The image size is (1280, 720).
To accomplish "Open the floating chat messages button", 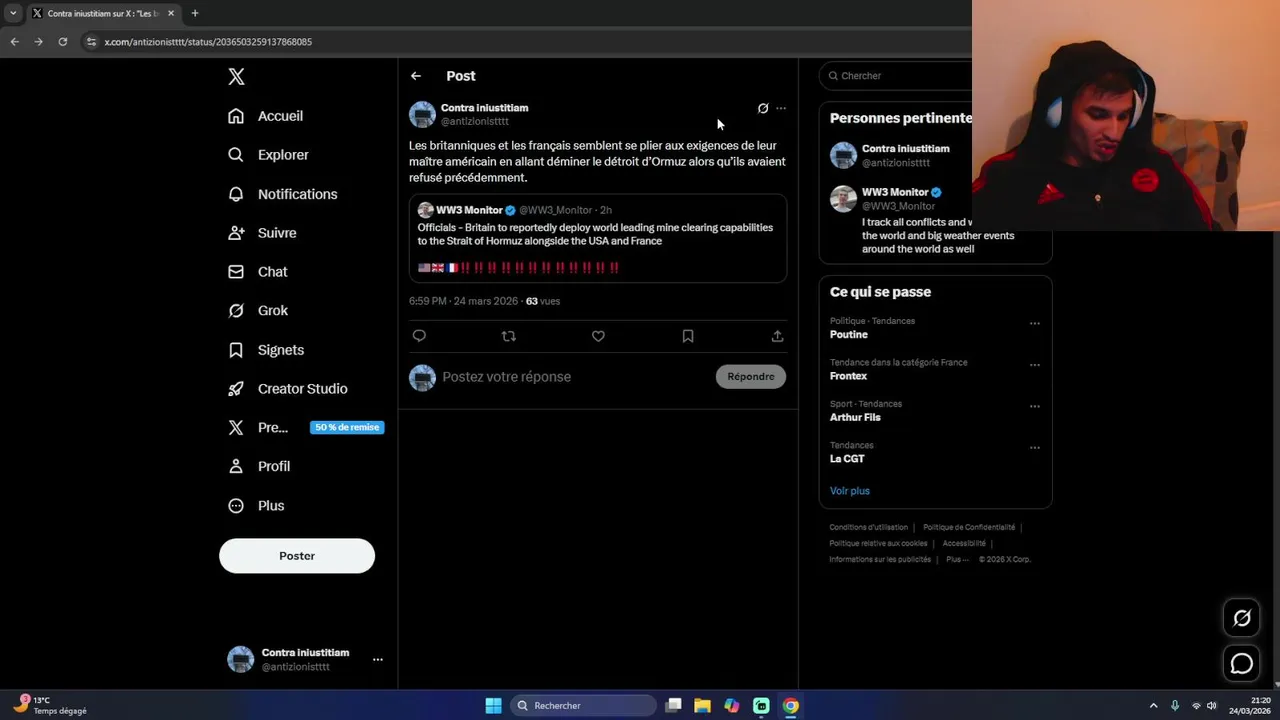I will (x=1242, y=663).
